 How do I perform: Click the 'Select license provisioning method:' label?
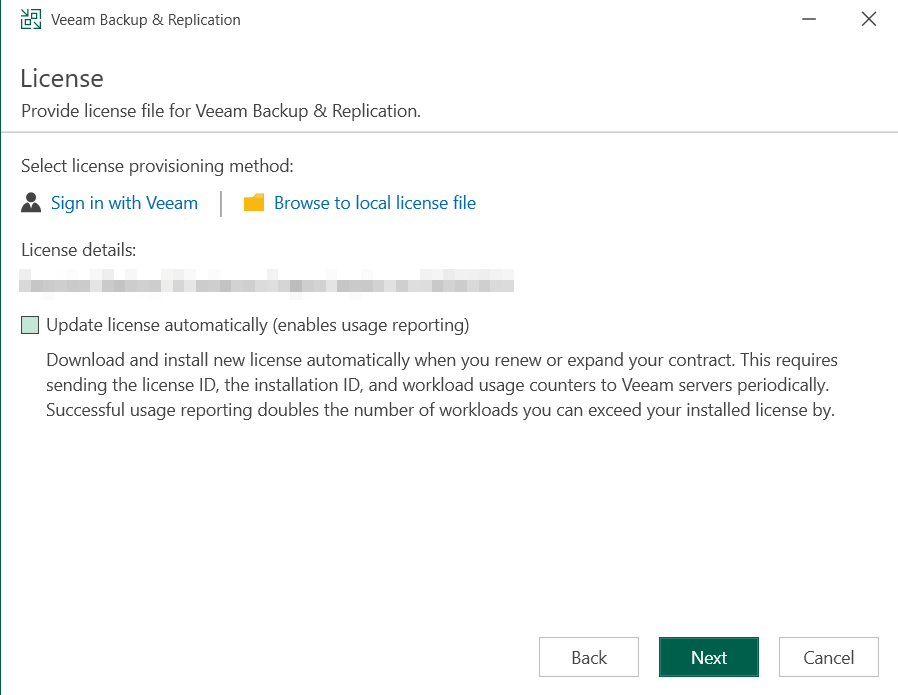(157, 166)
